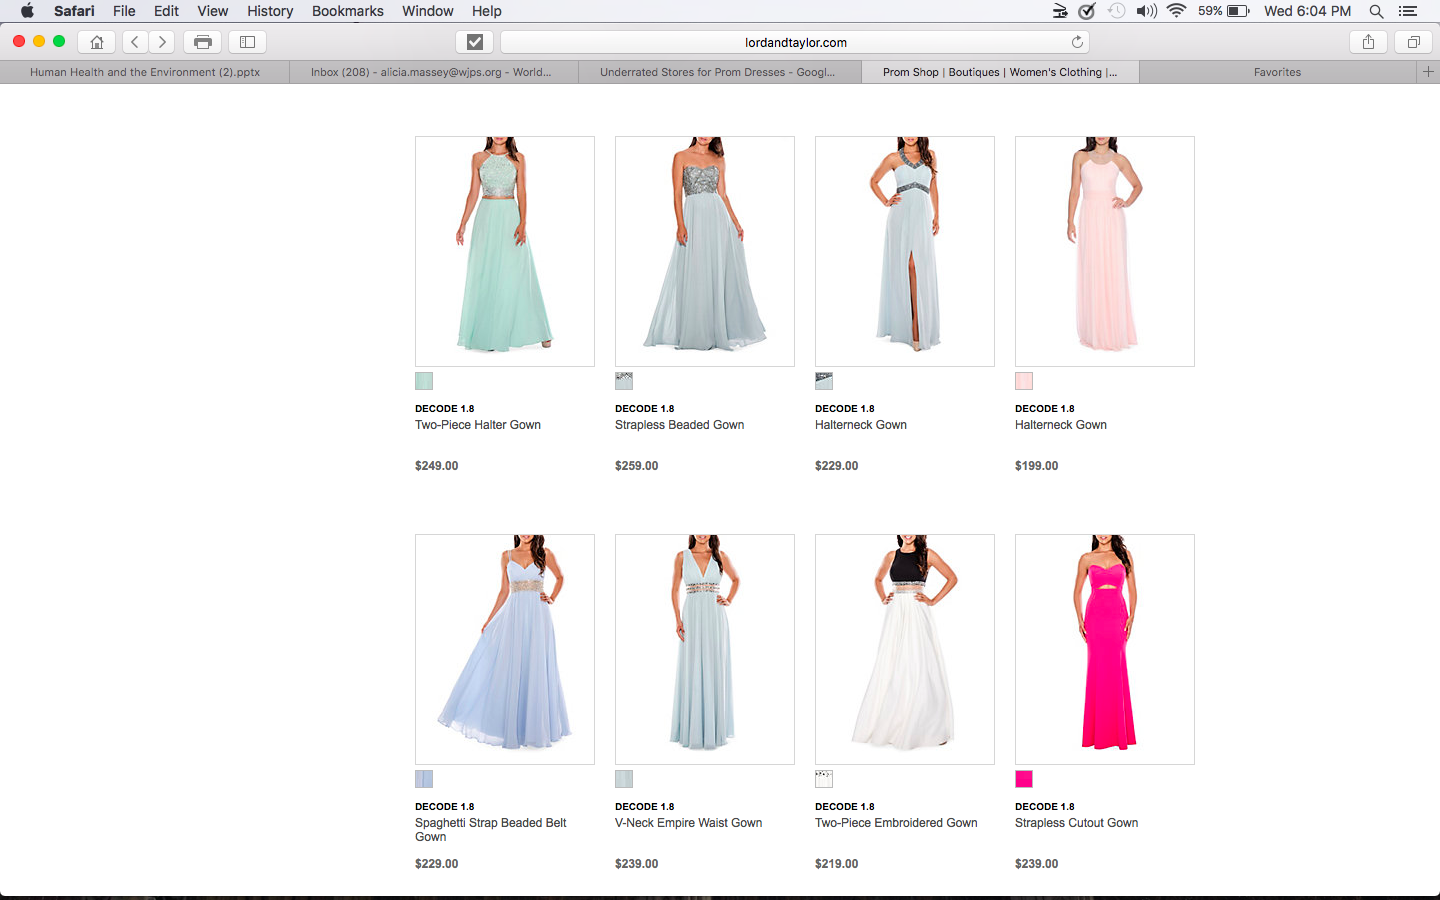Select swatch under Two-Piece Embroidered Gown
Image resolution: width=1440 pixels, height=900 pixels.
(x=824, y=779)
